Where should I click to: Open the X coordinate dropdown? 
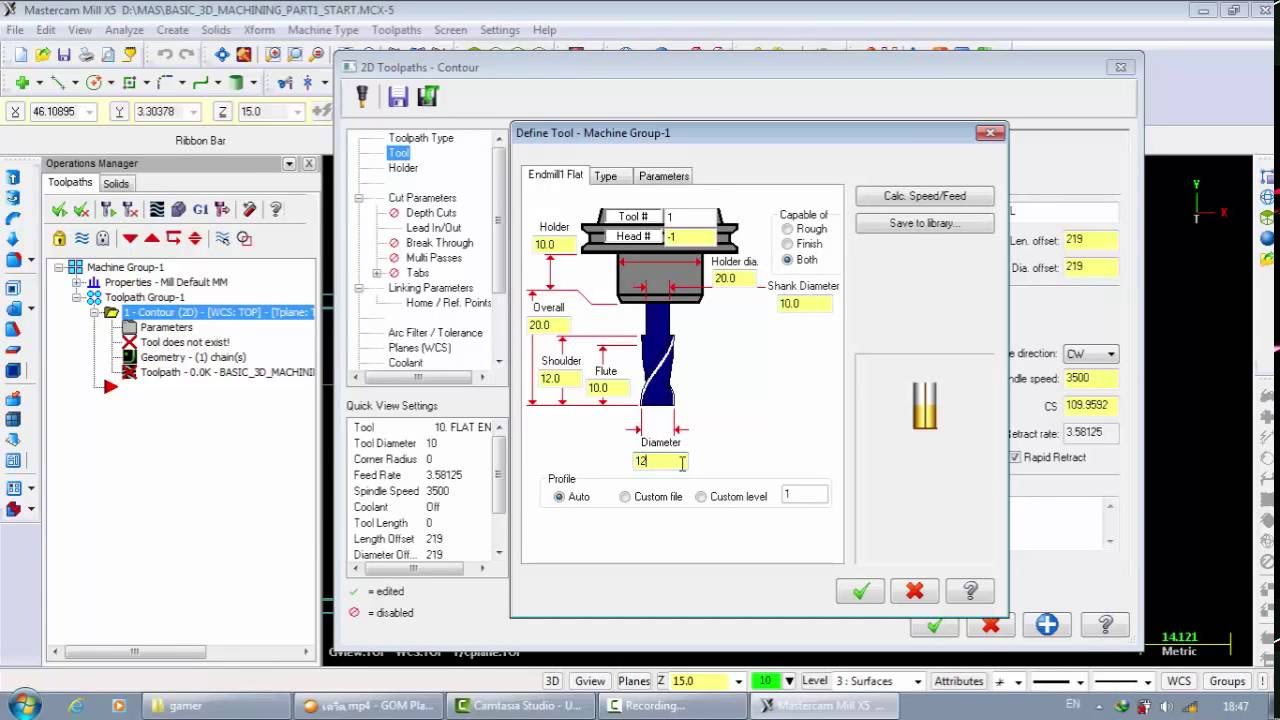[90, 112]
